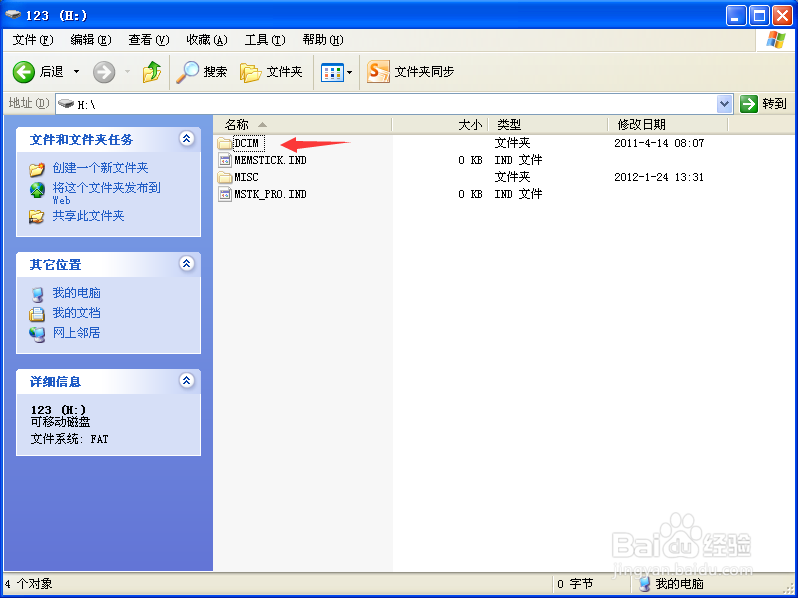Click the 我的电脑 status bar zone

(x=671, y=584)
